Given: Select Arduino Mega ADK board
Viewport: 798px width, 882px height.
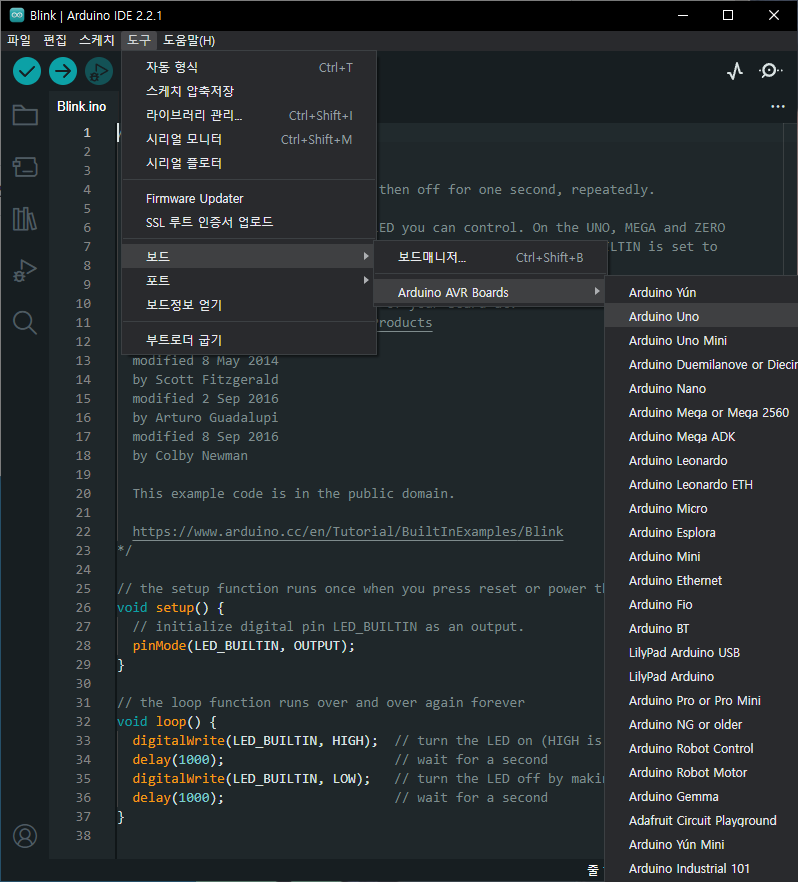Looking at the screenshot, I should coord(701,436).
